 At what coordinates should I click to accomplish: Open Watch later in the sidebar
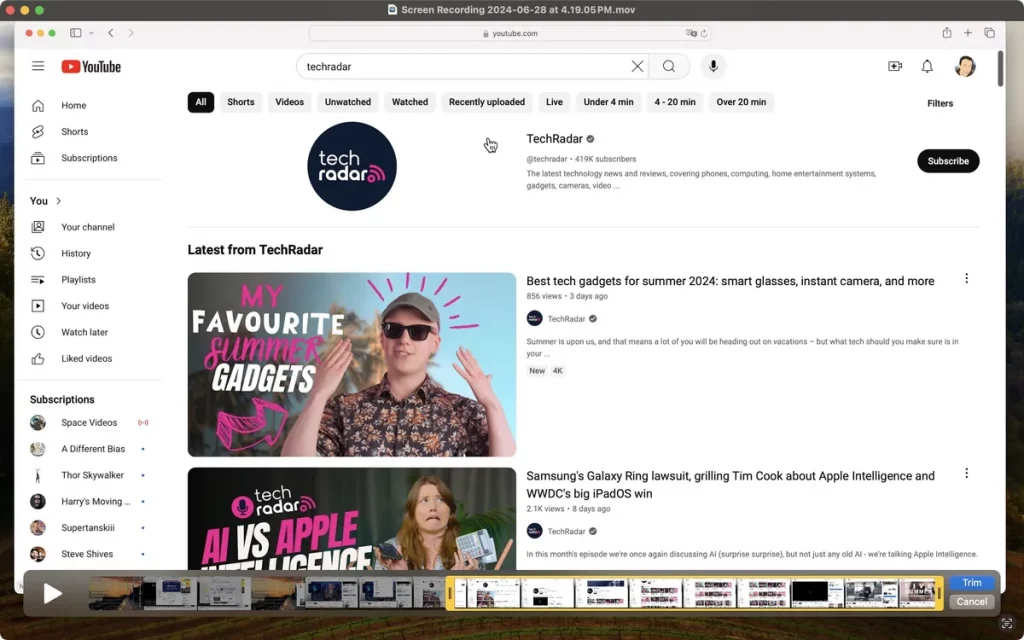point(84,332)
